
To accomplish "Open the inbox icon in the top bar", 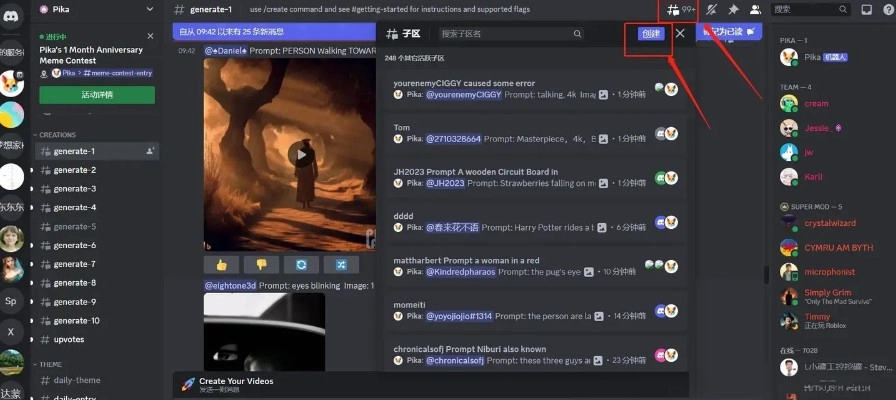I will [866, 9].
